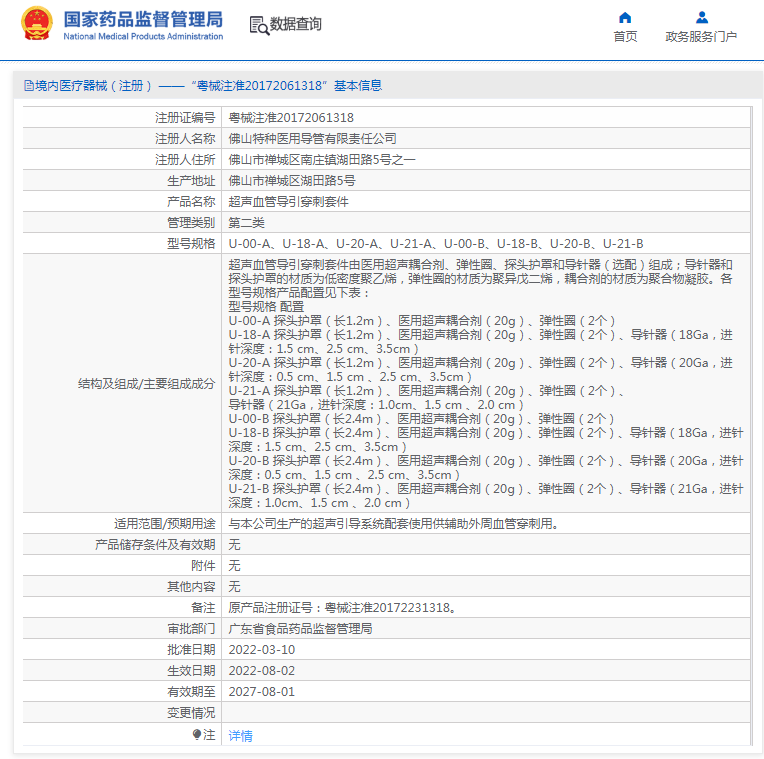Go to 首页 text link
This screenshot has height=759, width=764.
pos(625,37)
